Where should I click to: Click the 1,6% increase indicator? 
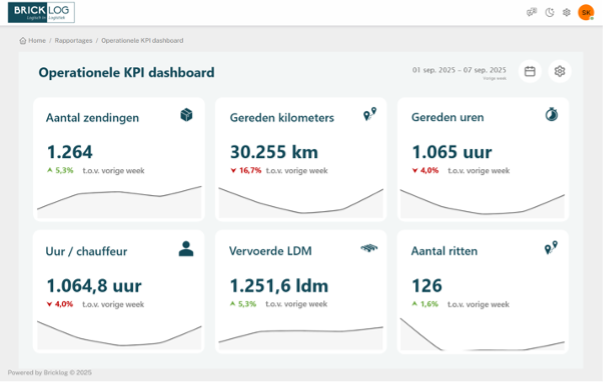[x=425, y=304]
